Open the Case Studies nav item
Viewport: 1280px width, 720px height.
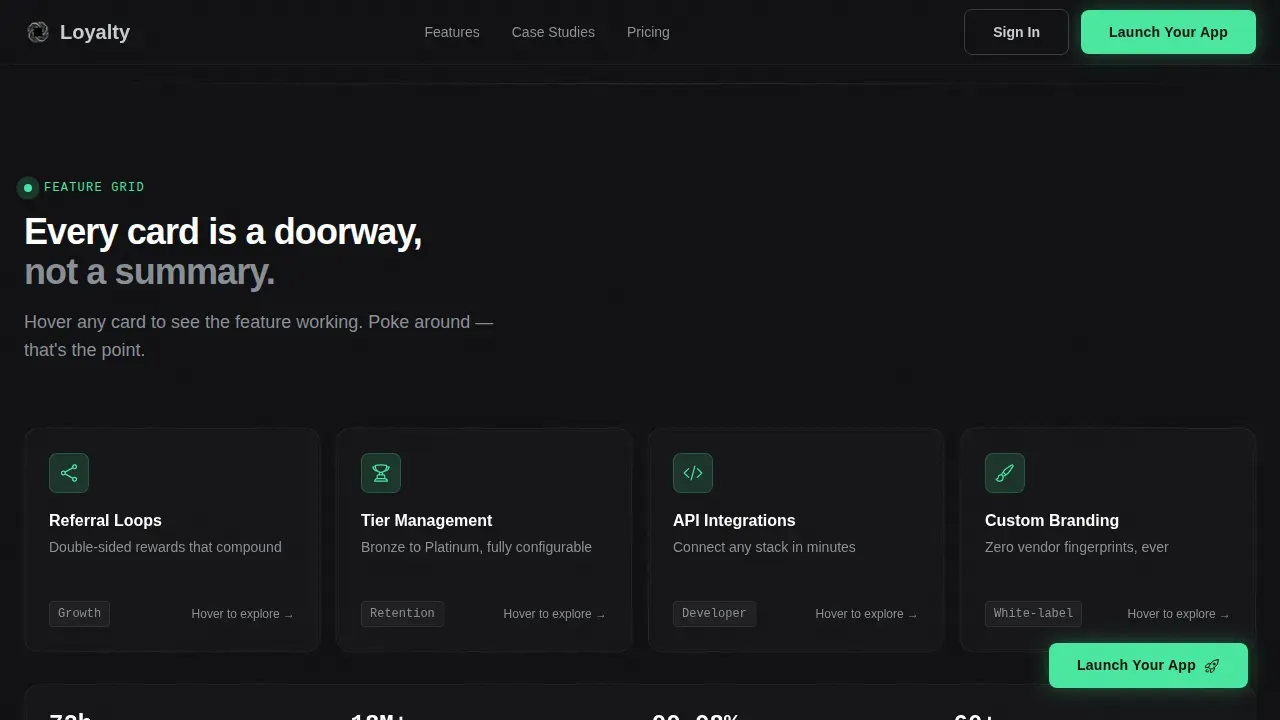coord(553,32)
